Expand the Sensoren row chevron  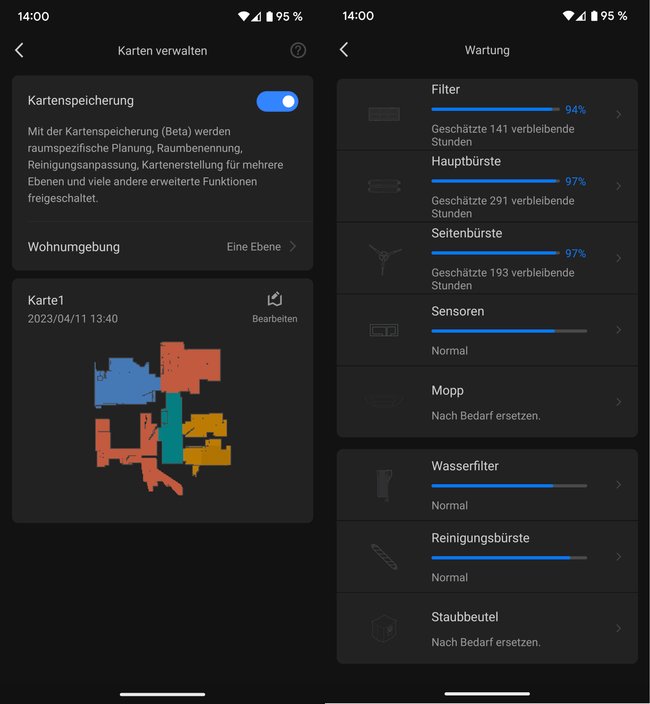pos(619,330)
